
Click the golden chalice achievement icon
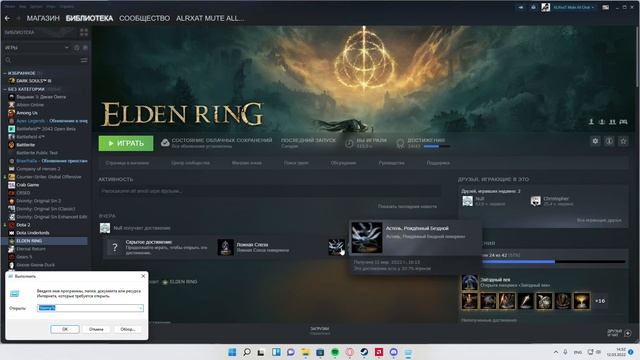tap(582, 301)
